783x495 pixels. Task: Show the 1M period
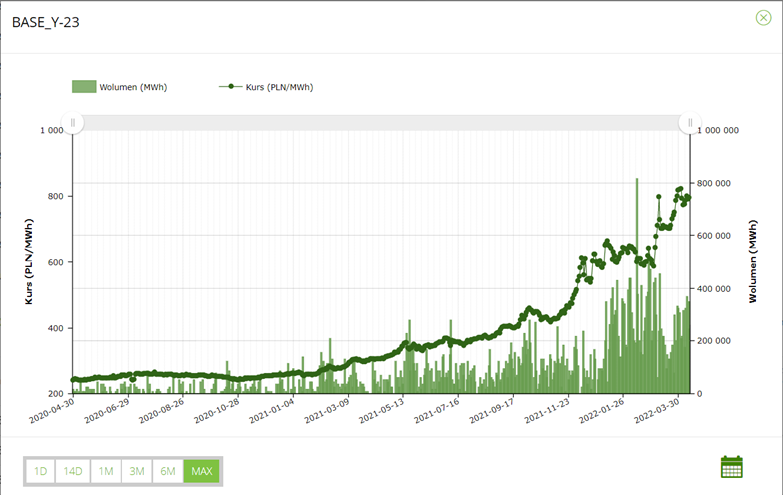point(106,471)
